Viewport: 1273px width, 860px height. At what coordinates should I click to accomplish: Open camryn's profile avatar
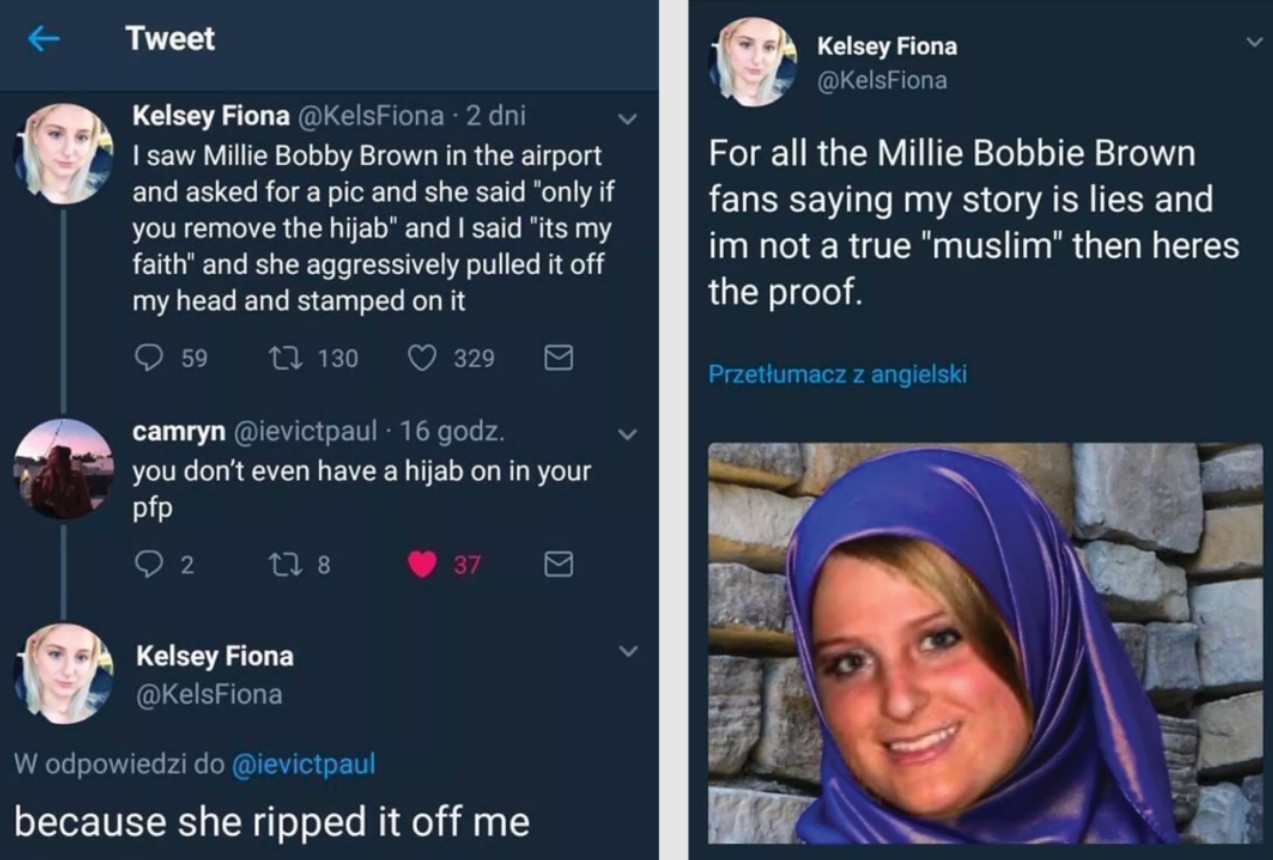[x=62, y=469]
